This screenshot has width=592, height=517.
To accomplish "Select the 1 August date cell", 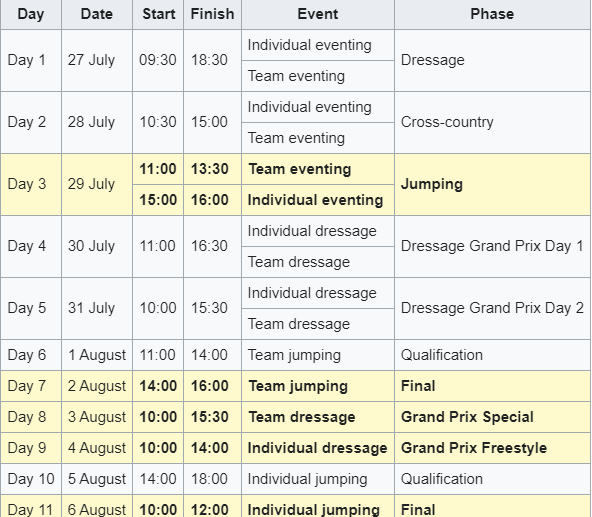I will (x=97, y=355).
